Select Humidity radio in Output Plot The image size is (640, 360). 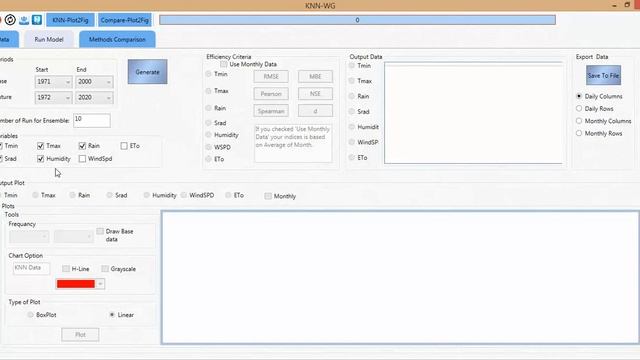click(x=147, y=195)
